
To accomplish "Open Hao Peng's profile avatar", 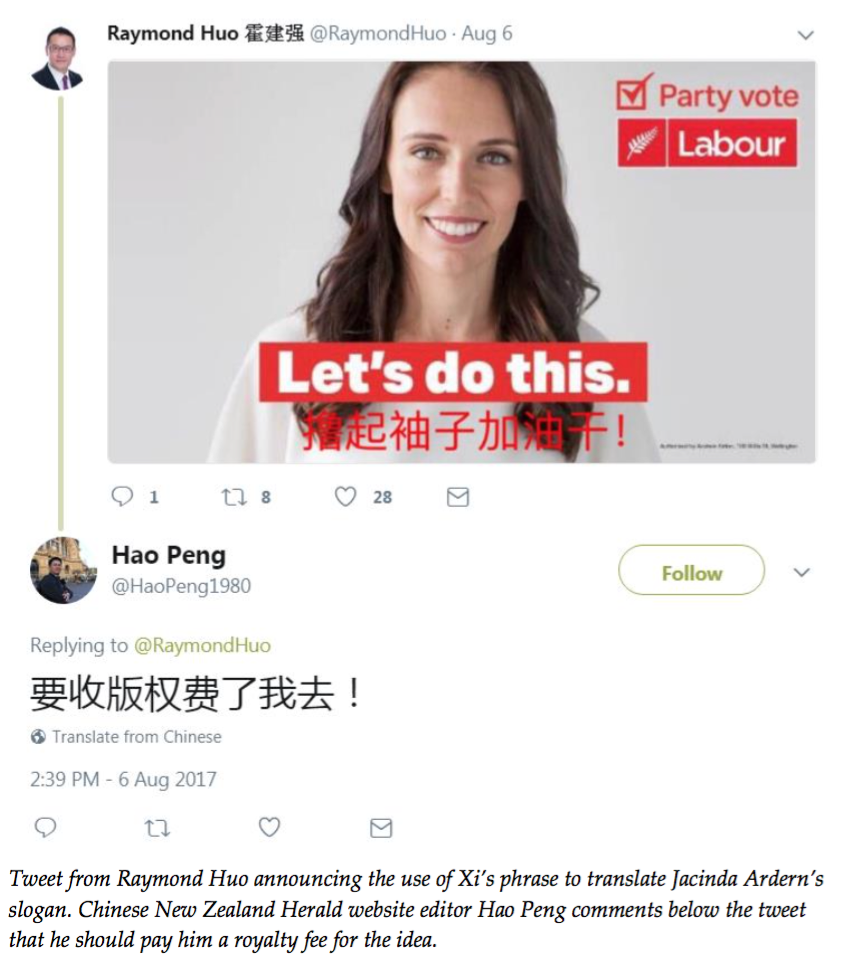I will point(63,570).
